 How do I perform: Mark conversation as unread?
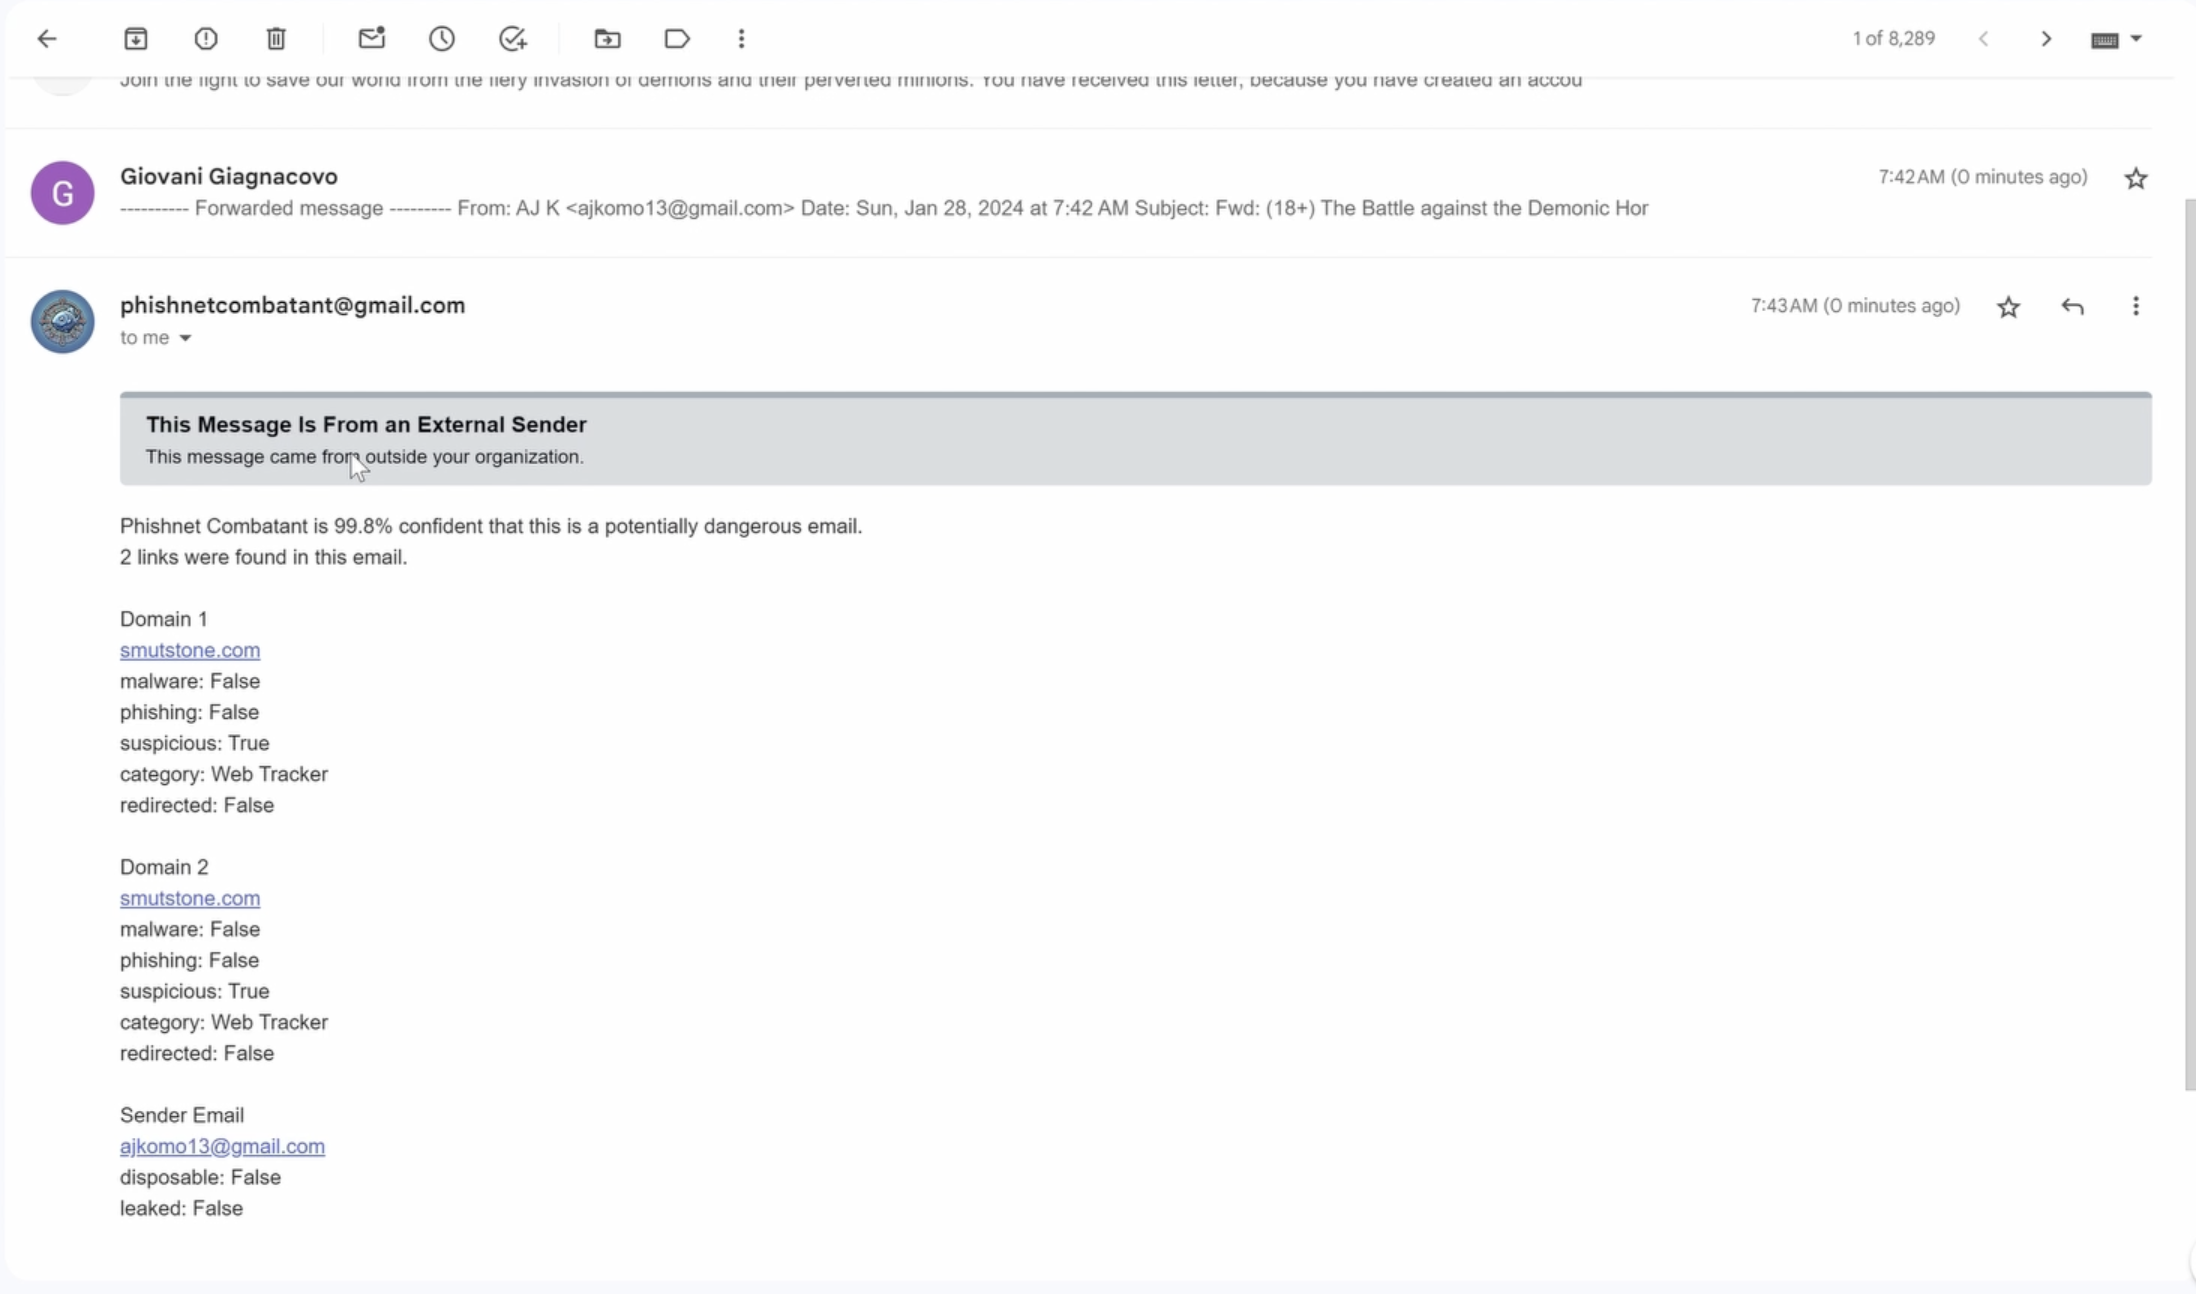click(372, 39)
